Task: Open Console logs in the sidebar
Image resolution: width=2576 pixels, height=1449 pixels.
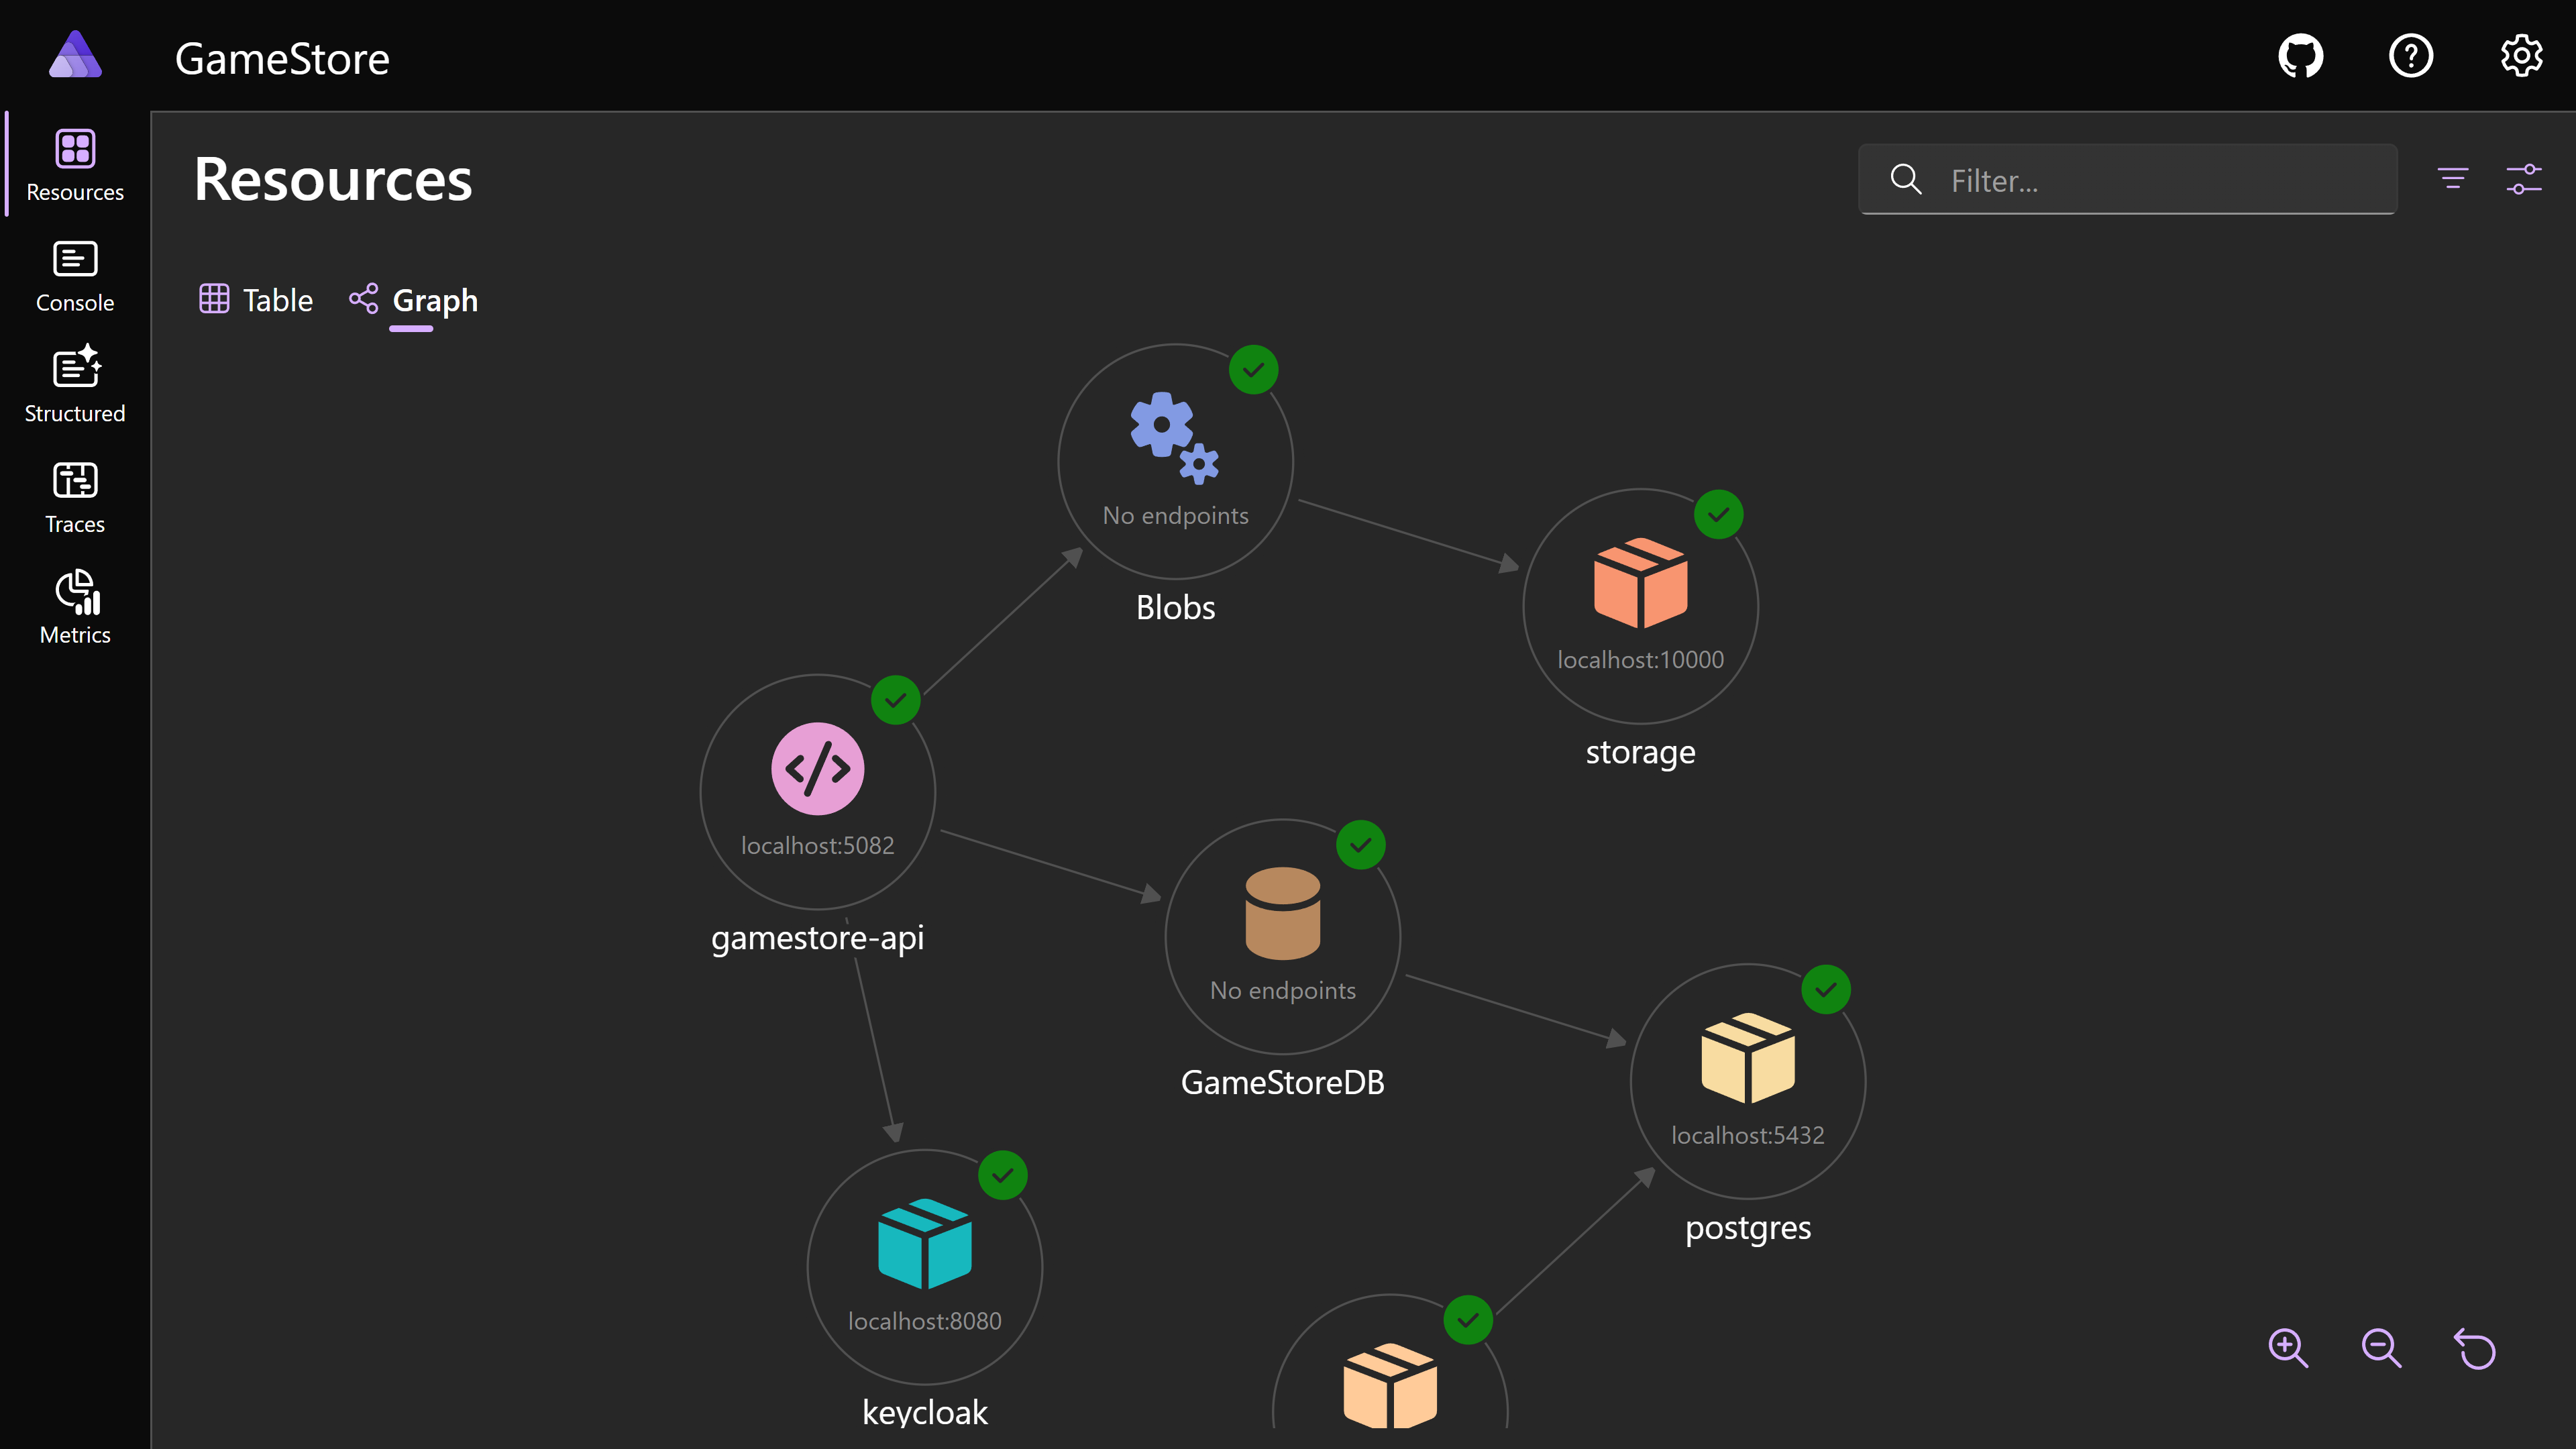Action: pyautogui.click(x=75, y=276)
